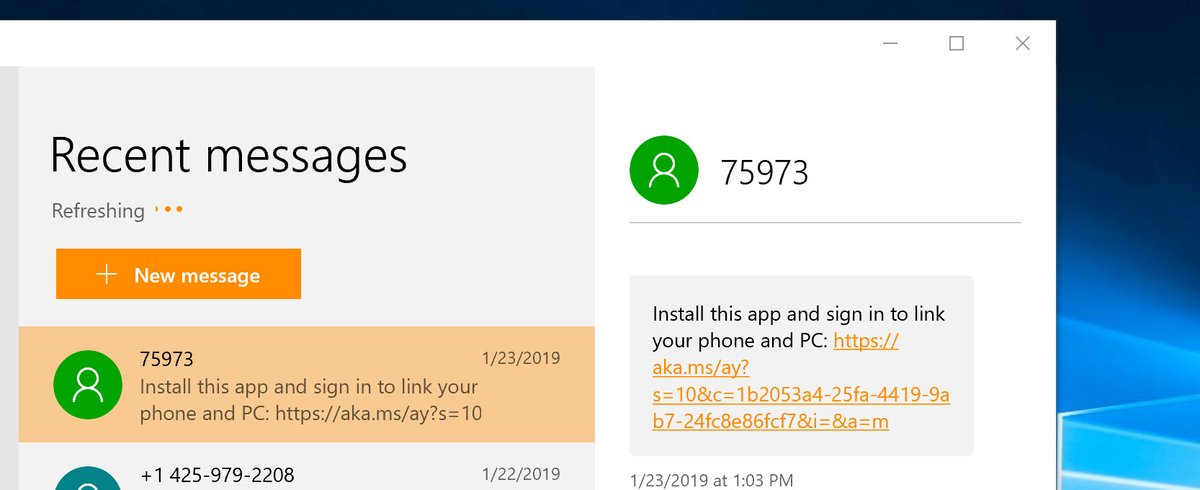The image size is (1200, 490).
Task: Click the large contact avatar in conversation header
Action: click(662, 171)
